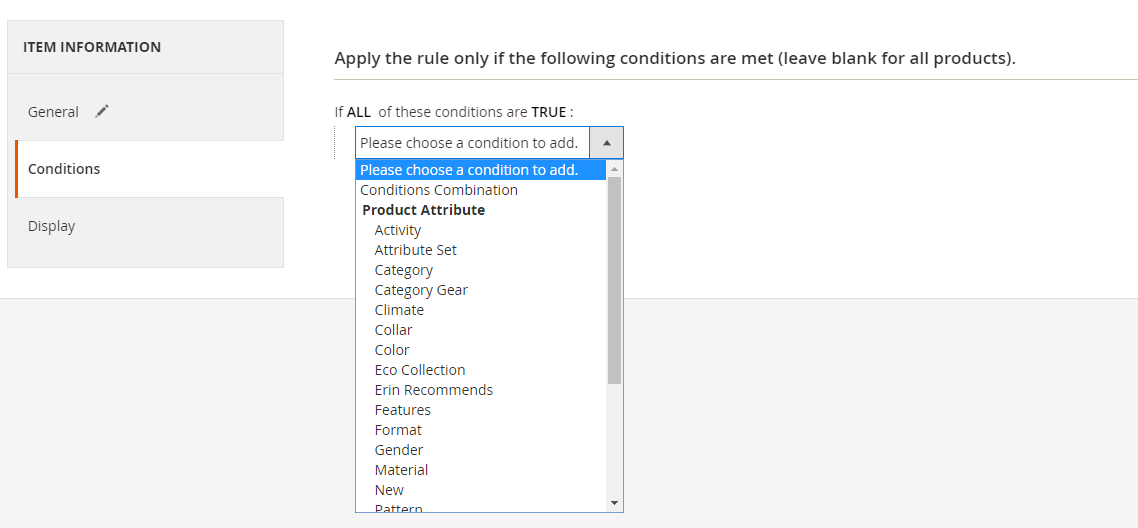Click the dropdown list scroll-up arrow
Image resolution: width=1138 pixels, height=528 pixels.
click(614, 169)
